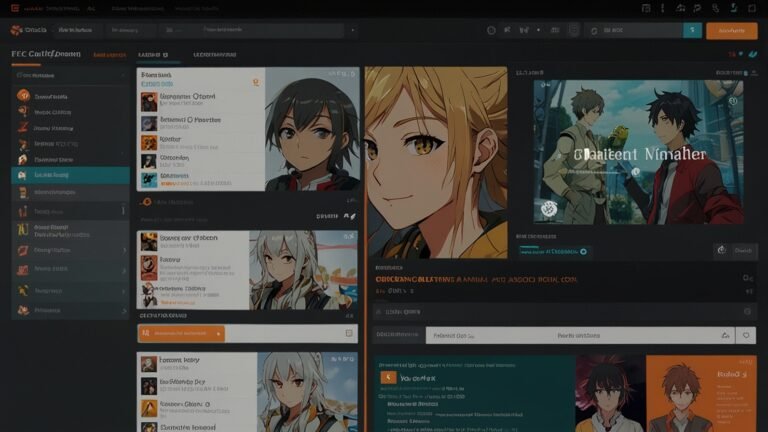Click the icon left of the heart in the input row
This screenshot has width=768, height=432.
[x=725, y=336]
